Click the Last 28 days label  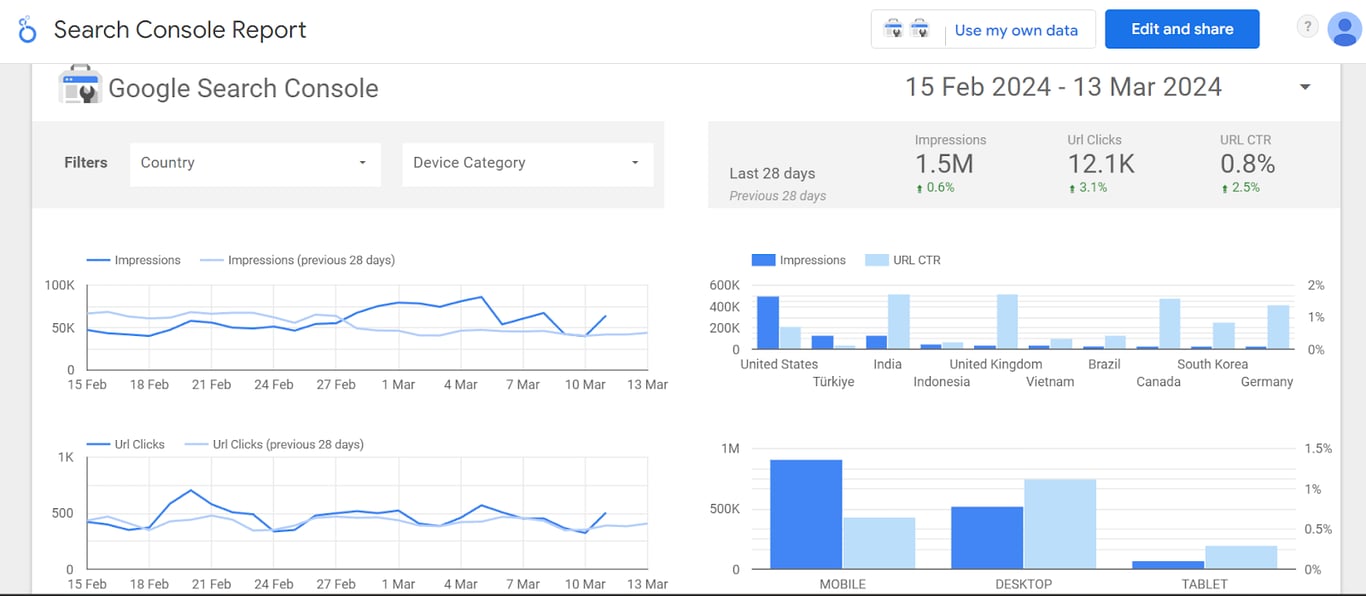772,173
